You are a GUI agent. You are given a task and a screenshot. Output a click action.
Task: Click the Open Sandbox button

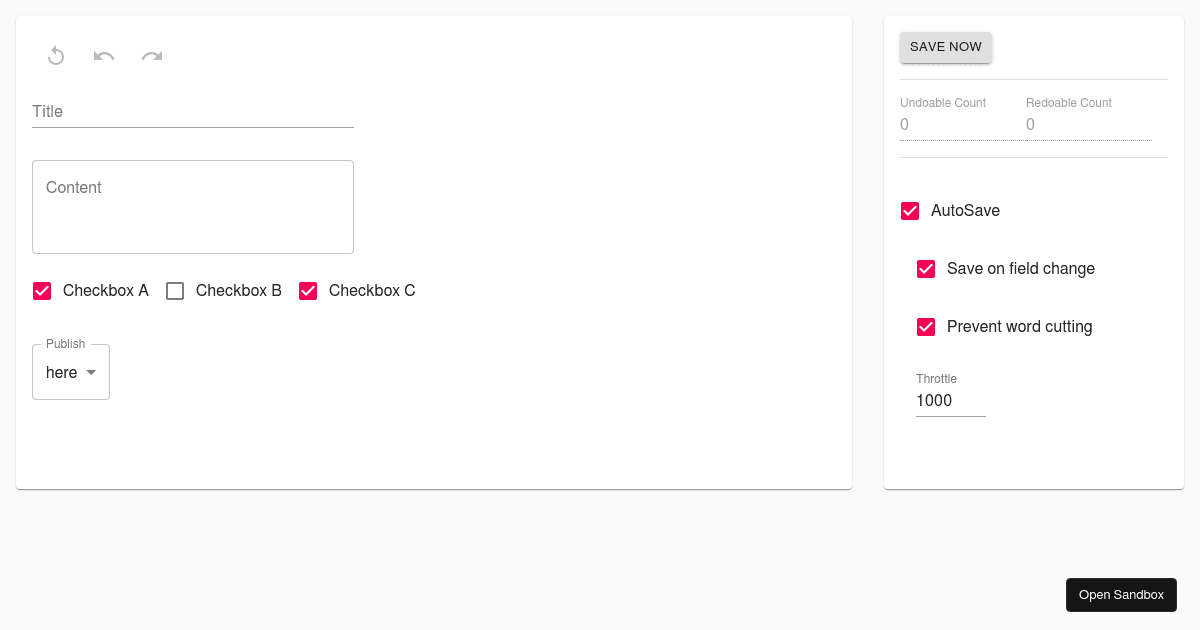point(1121,594)
